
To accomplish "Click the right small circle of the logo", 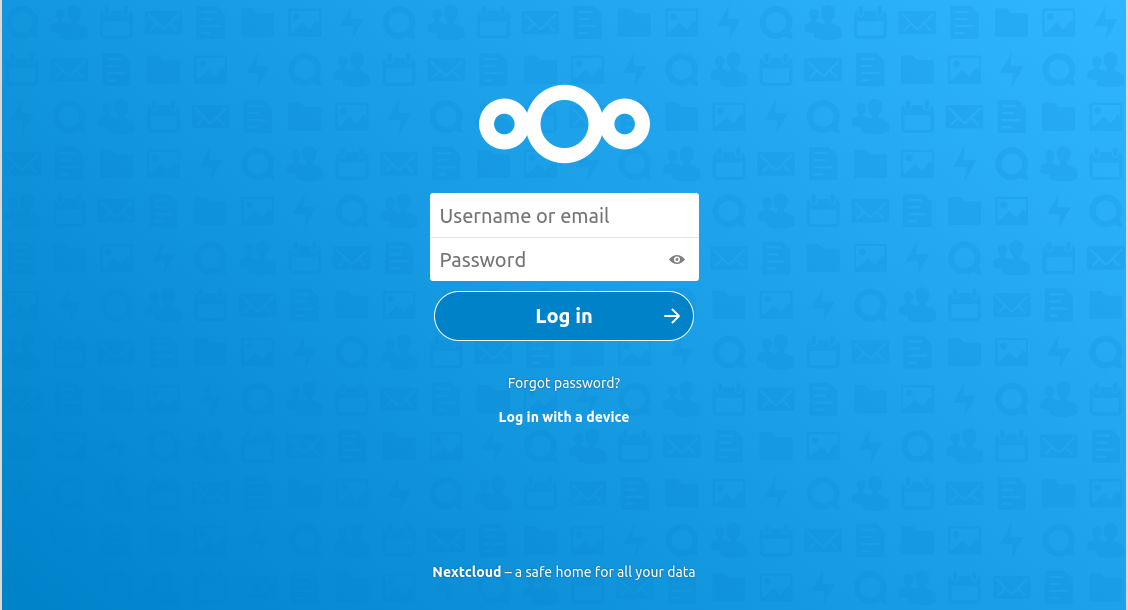I will [x=624, y=124].
